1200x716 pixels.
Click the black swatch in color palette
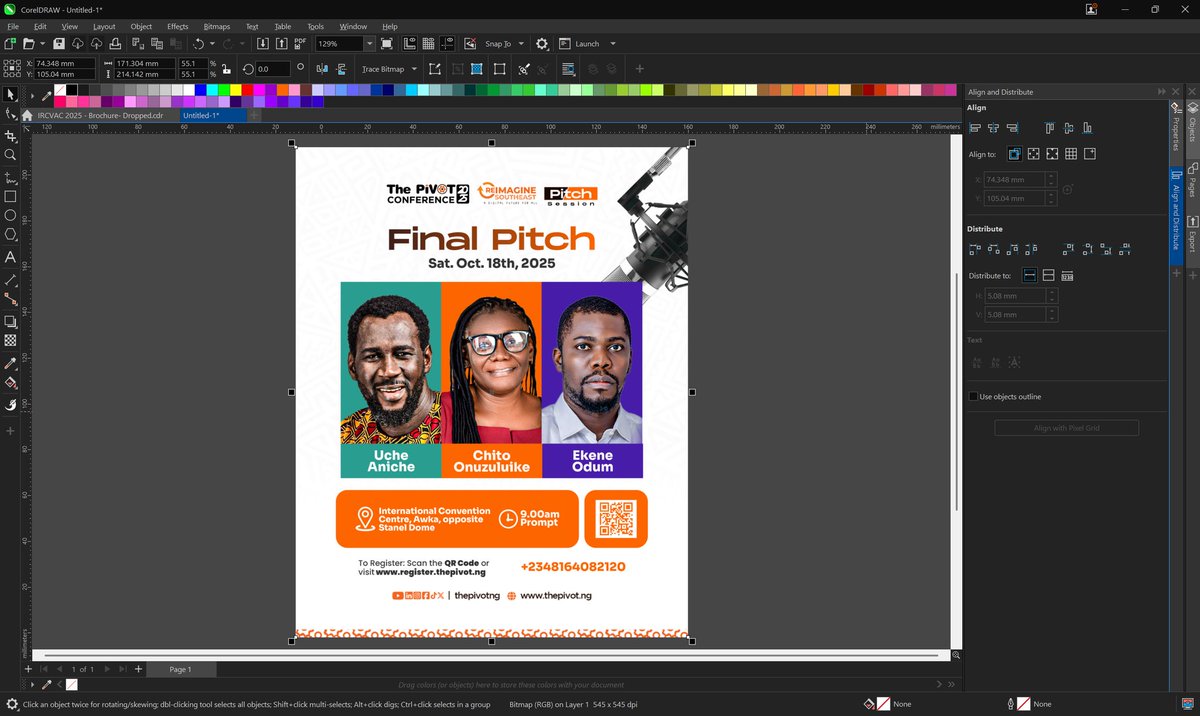pyautogui.click(x=72, y=90)
